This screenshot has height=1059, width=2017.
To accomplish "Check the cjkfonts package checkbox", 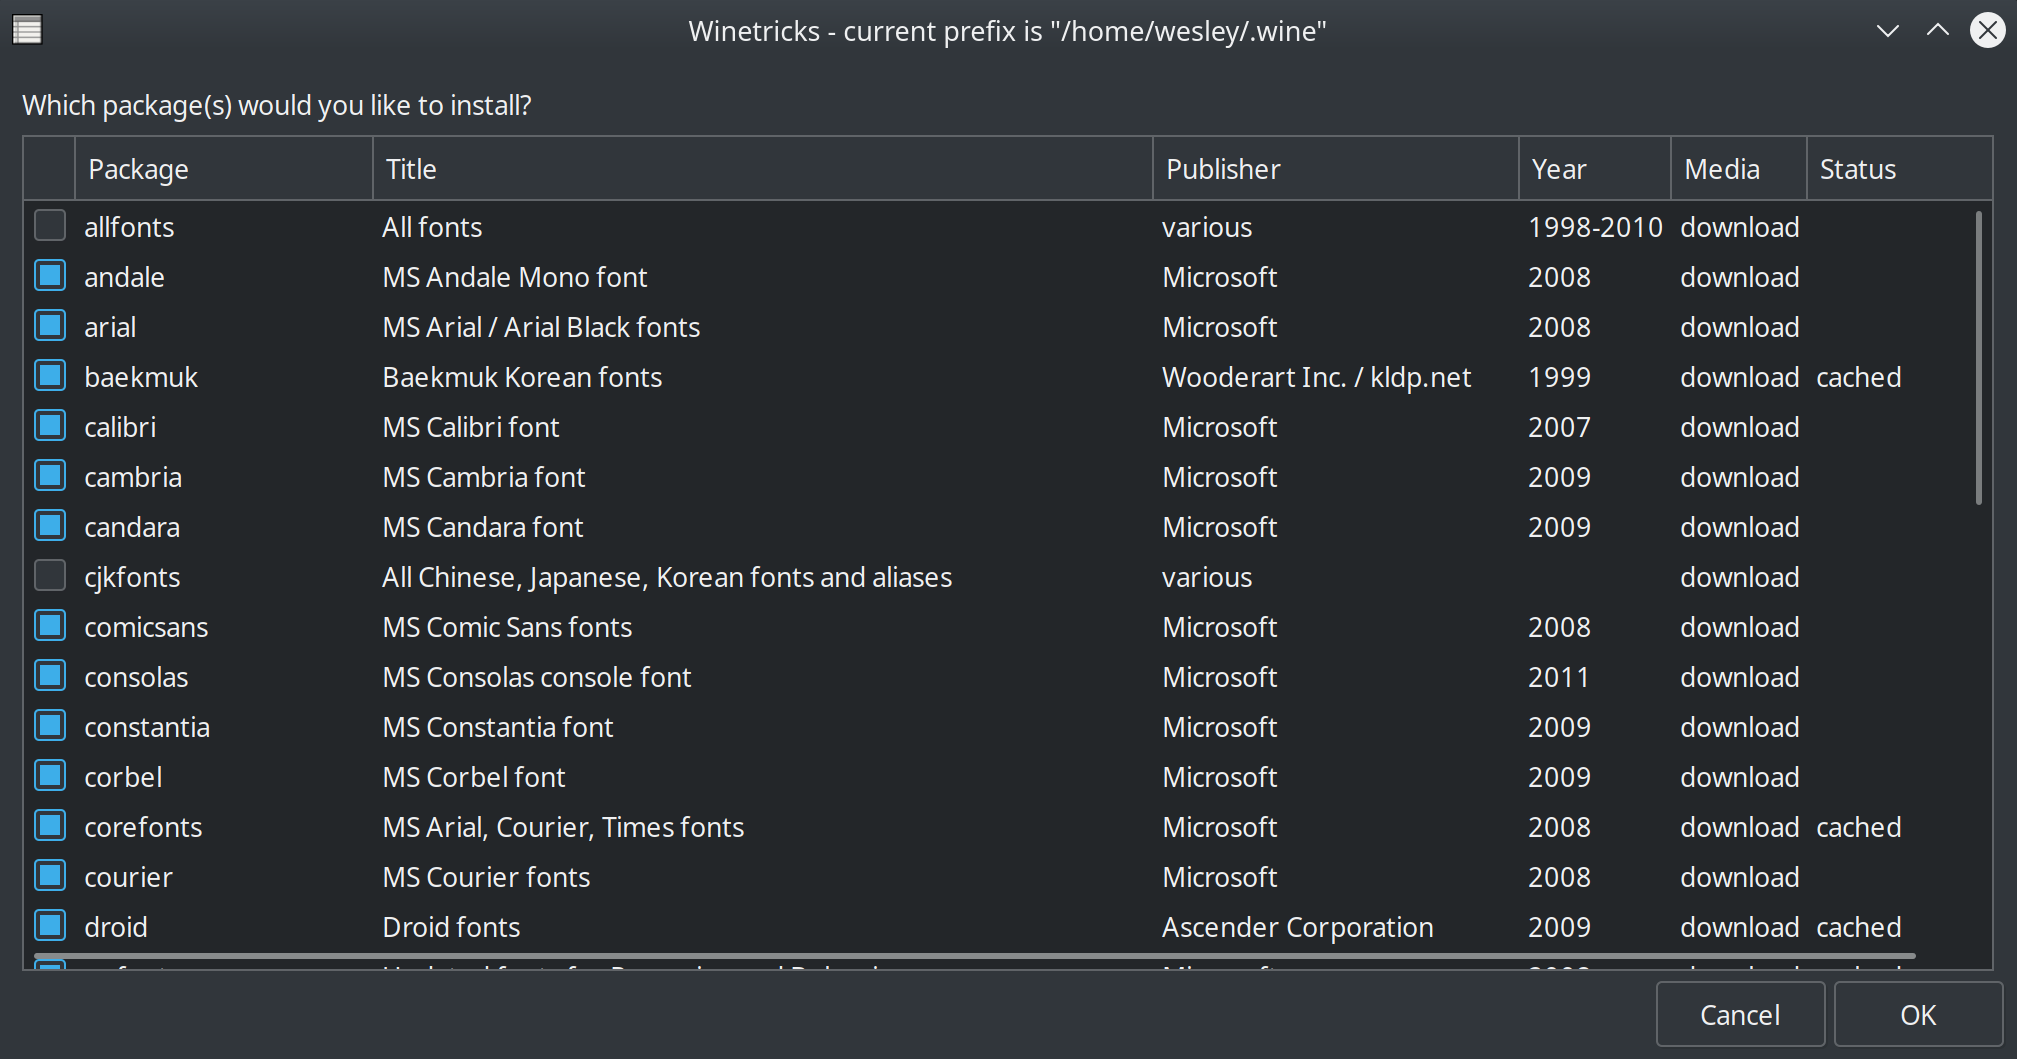I will (x=50, y=576).
